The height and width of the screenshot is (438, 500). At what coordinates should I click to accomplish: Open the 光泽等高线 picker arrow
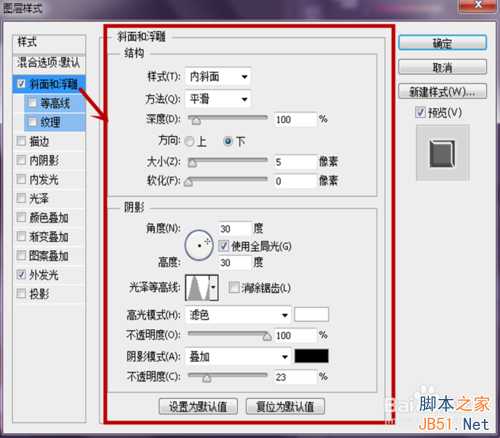213,287
